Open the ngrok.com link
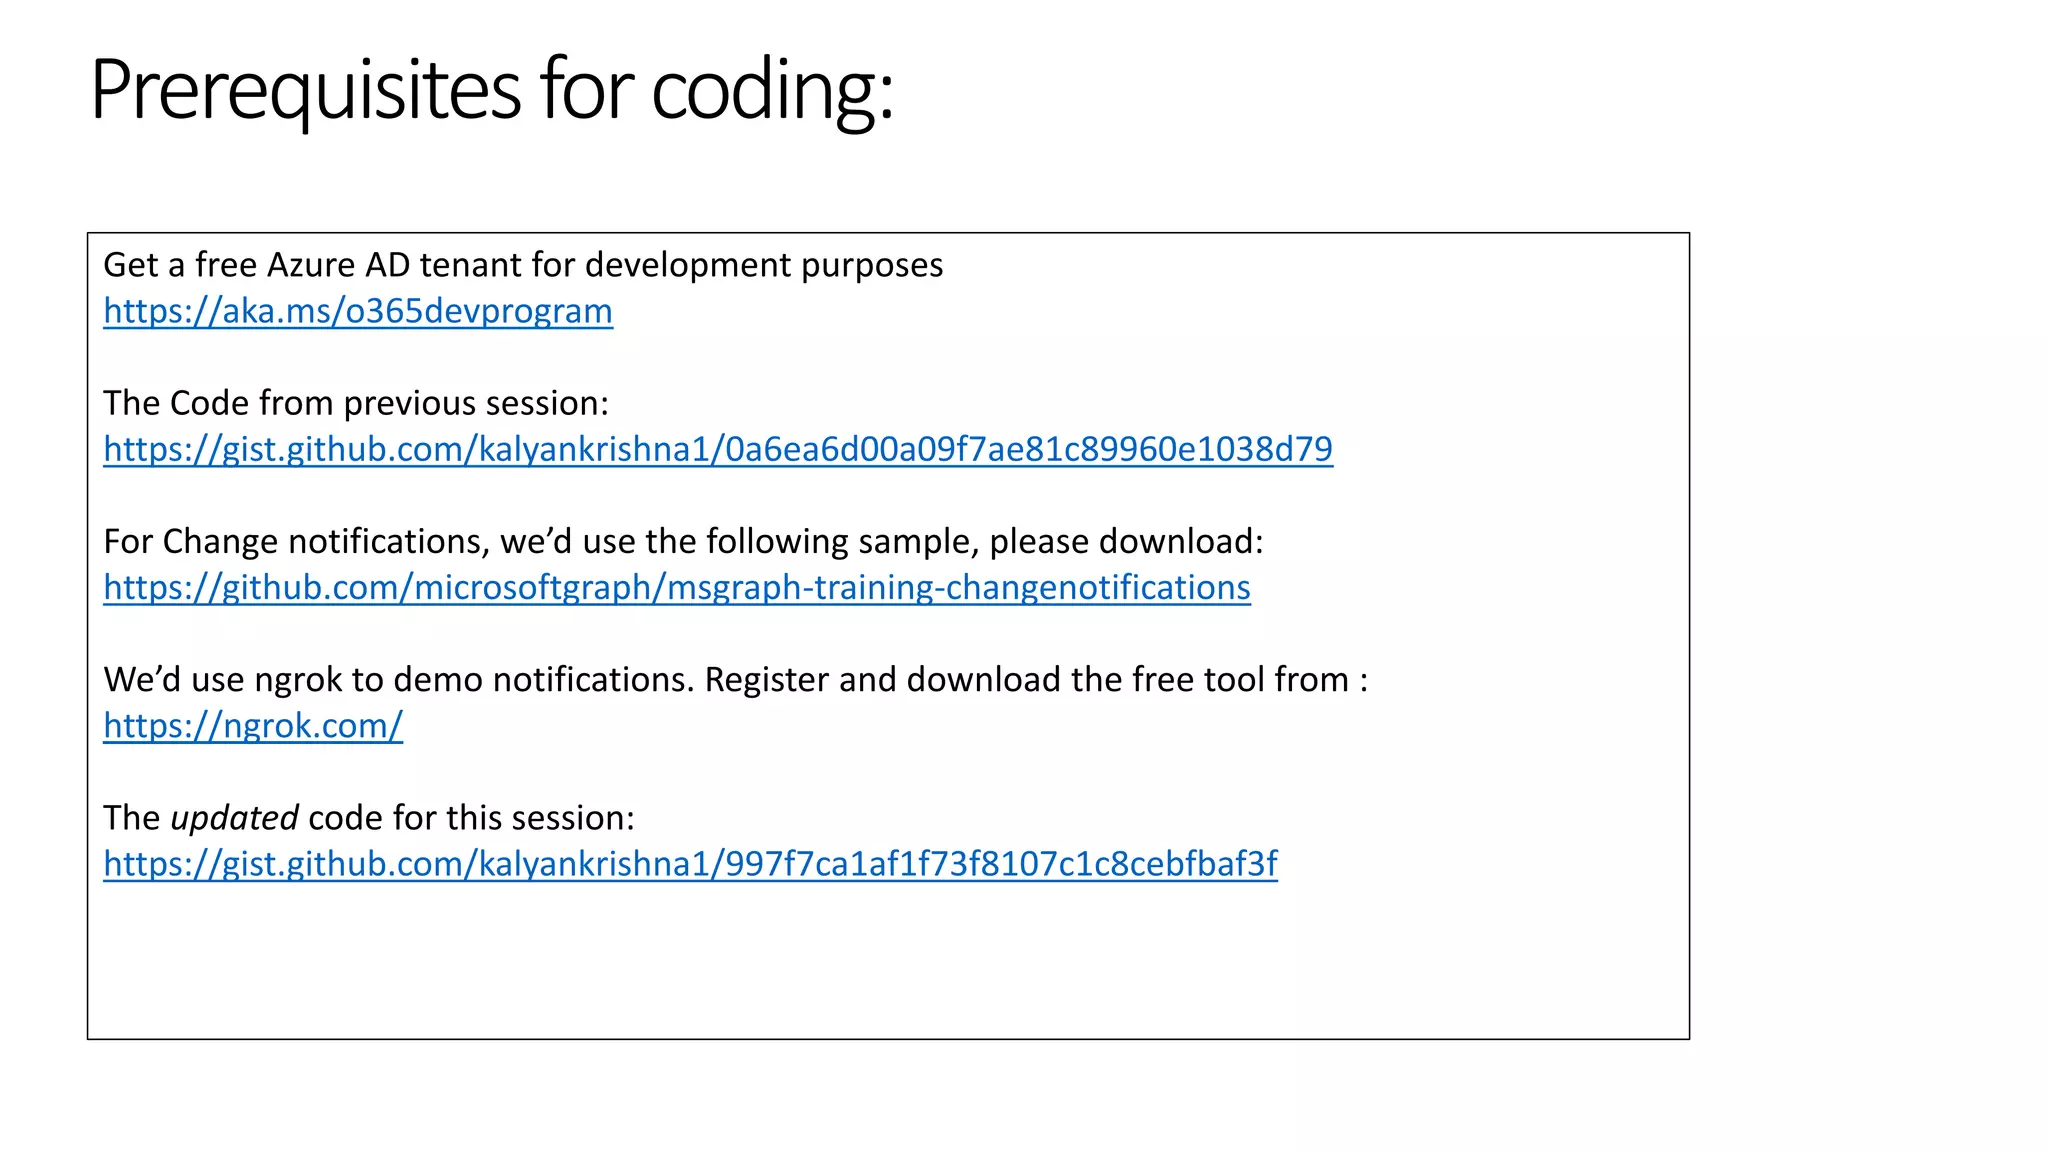Viewport: 2048px width, 1152px height. (252, 725)
